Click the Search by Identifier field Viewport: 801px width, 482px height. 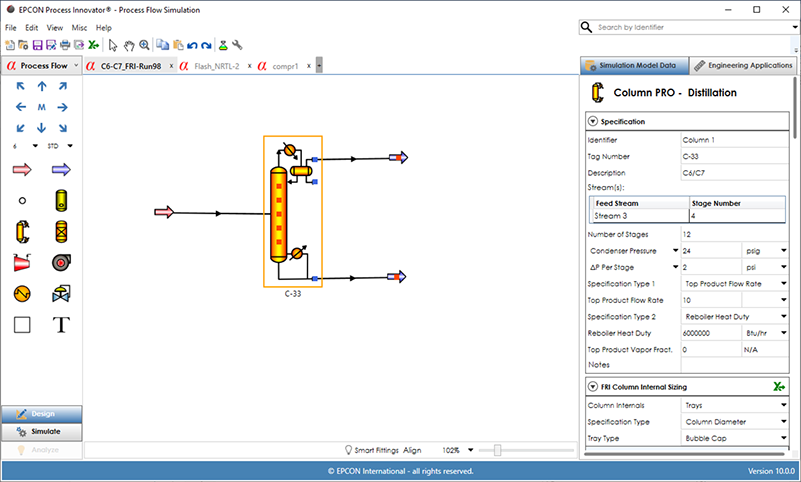688,28
